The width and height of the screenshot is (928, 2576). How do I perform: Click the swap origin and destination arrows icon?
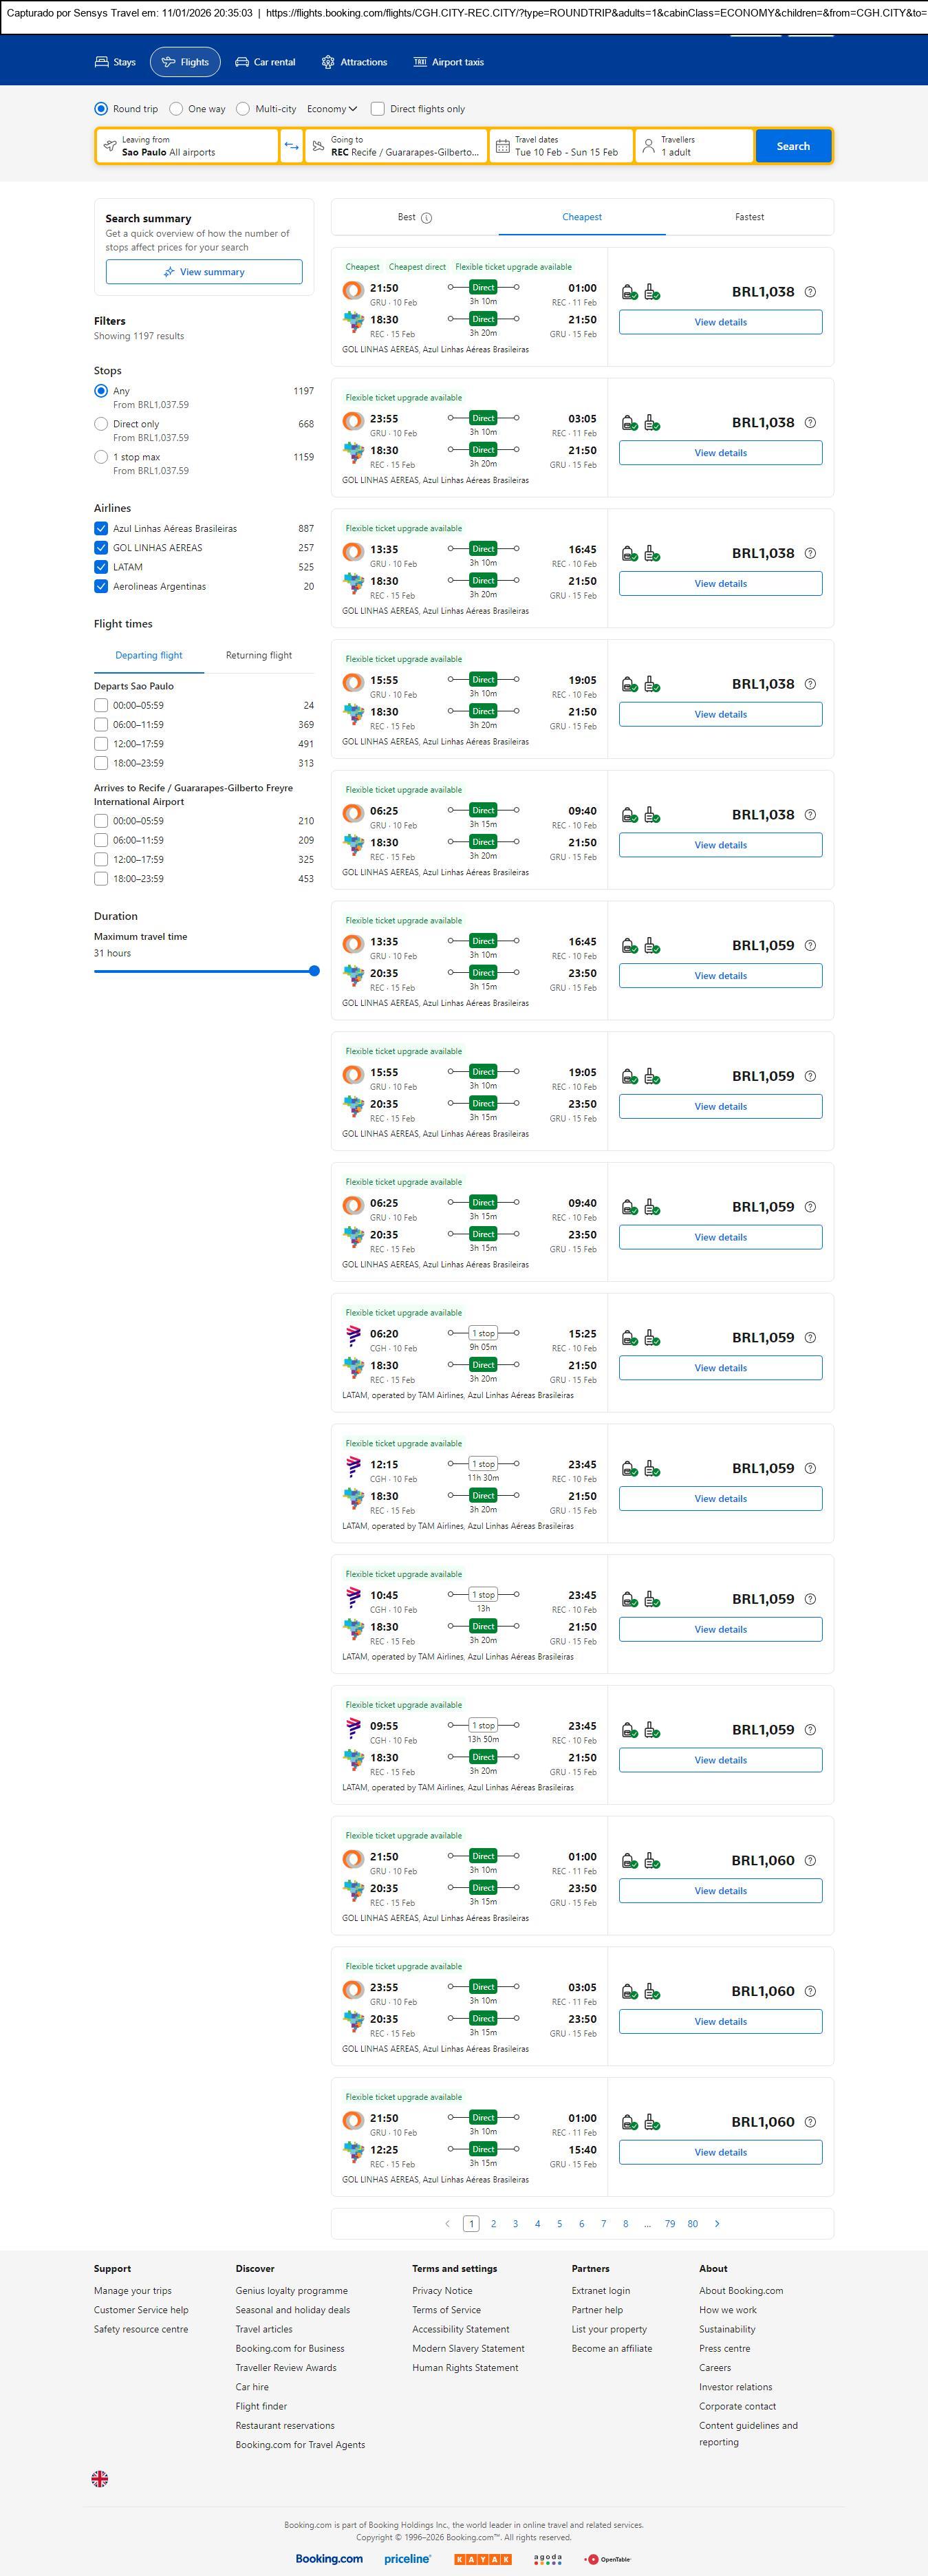tap(291, 146)
